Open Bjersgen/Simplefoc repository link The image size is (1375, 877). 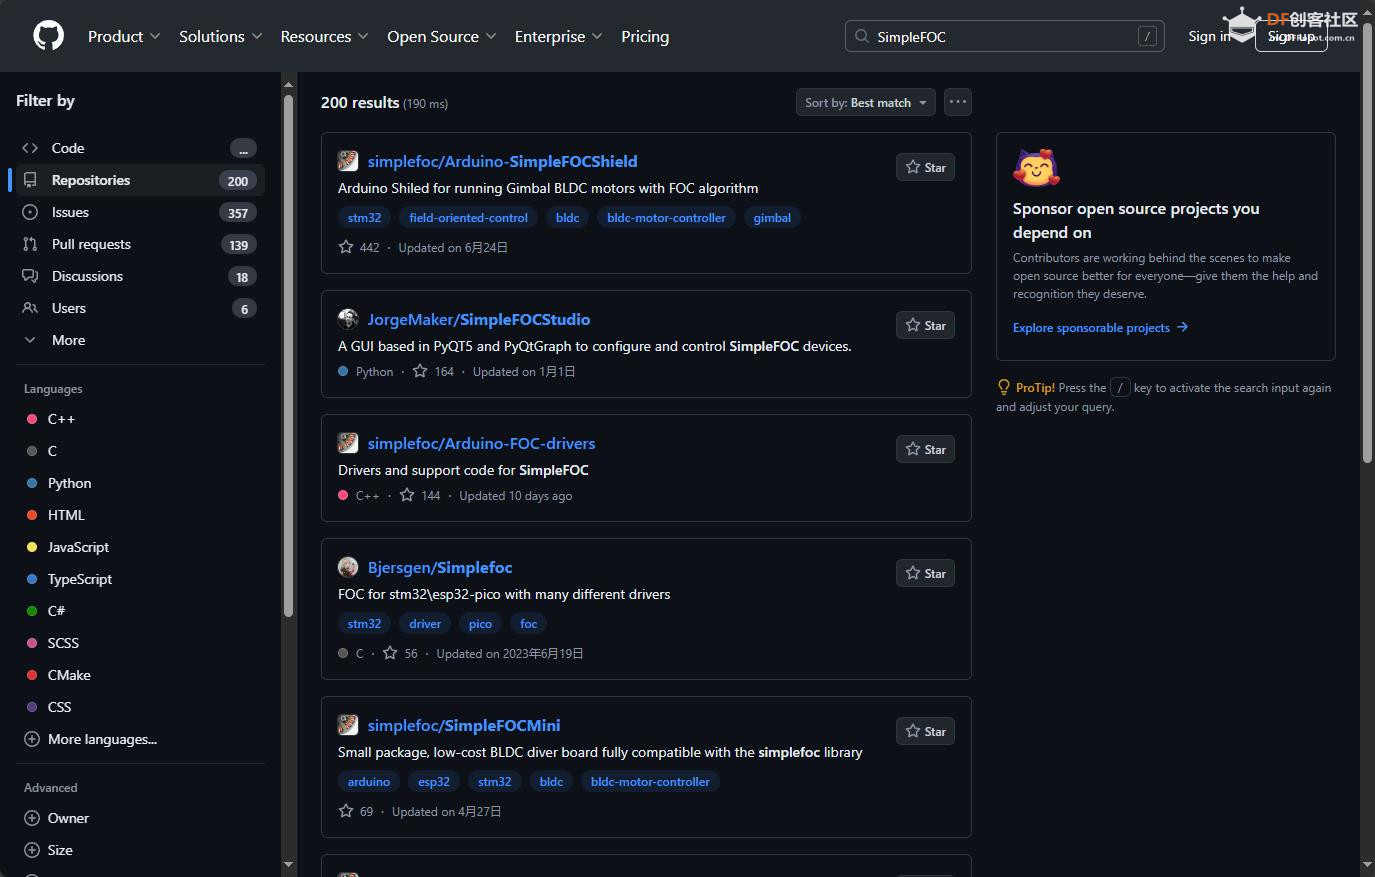pyautogui.click(x=440, y=567)
